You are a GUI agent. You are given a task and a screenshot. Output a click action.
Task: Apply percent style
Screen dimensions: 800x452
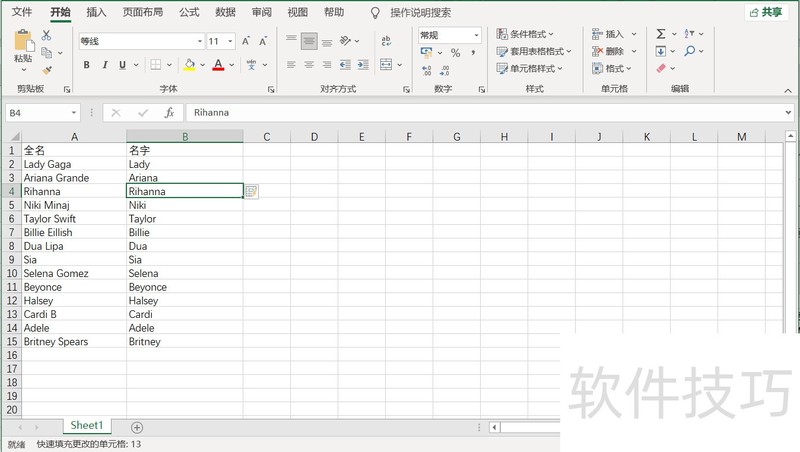click(456, 53)
